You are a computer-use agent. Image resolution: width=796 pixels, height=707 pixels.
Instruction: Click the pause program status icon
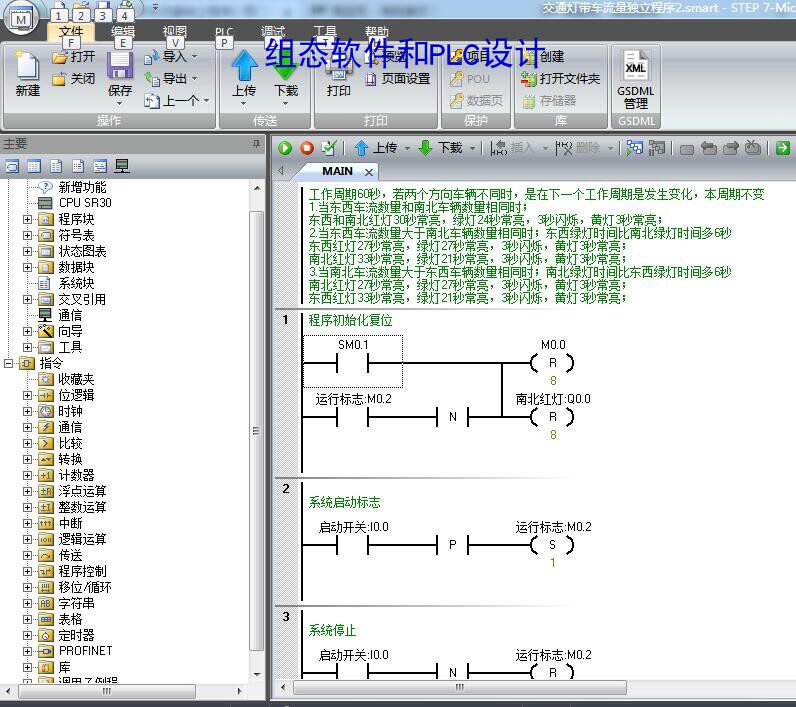click(656, 148)
